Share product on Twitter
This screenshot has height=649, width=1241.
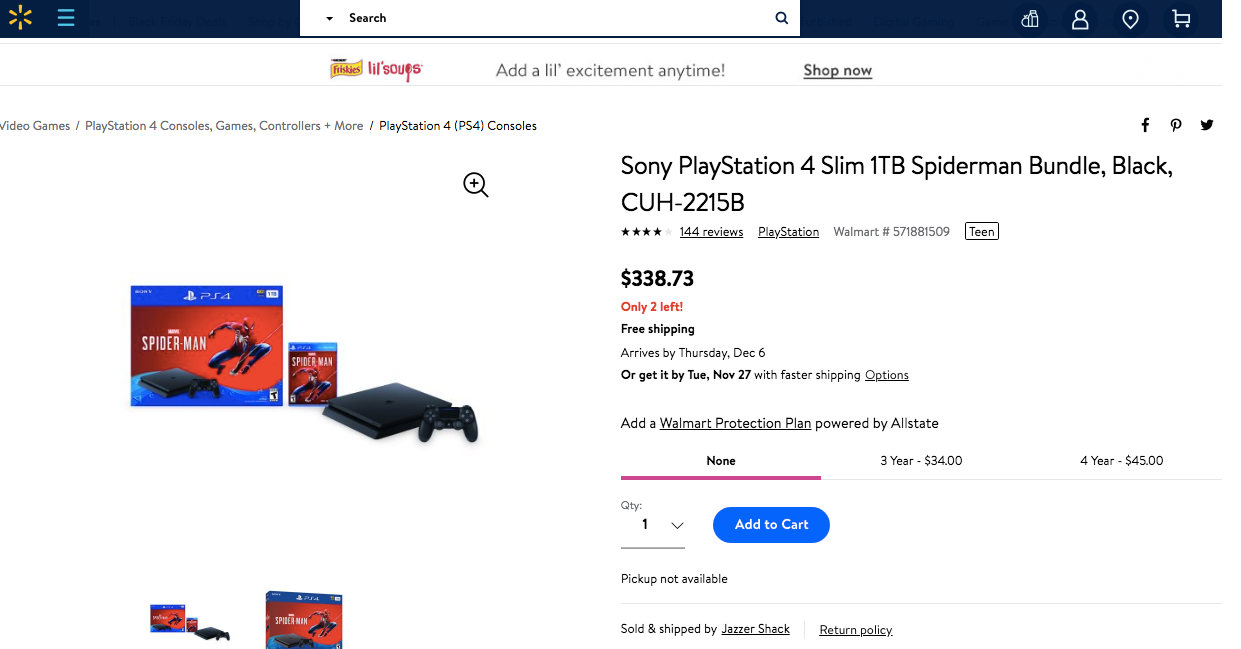(x=1207, y=125)
